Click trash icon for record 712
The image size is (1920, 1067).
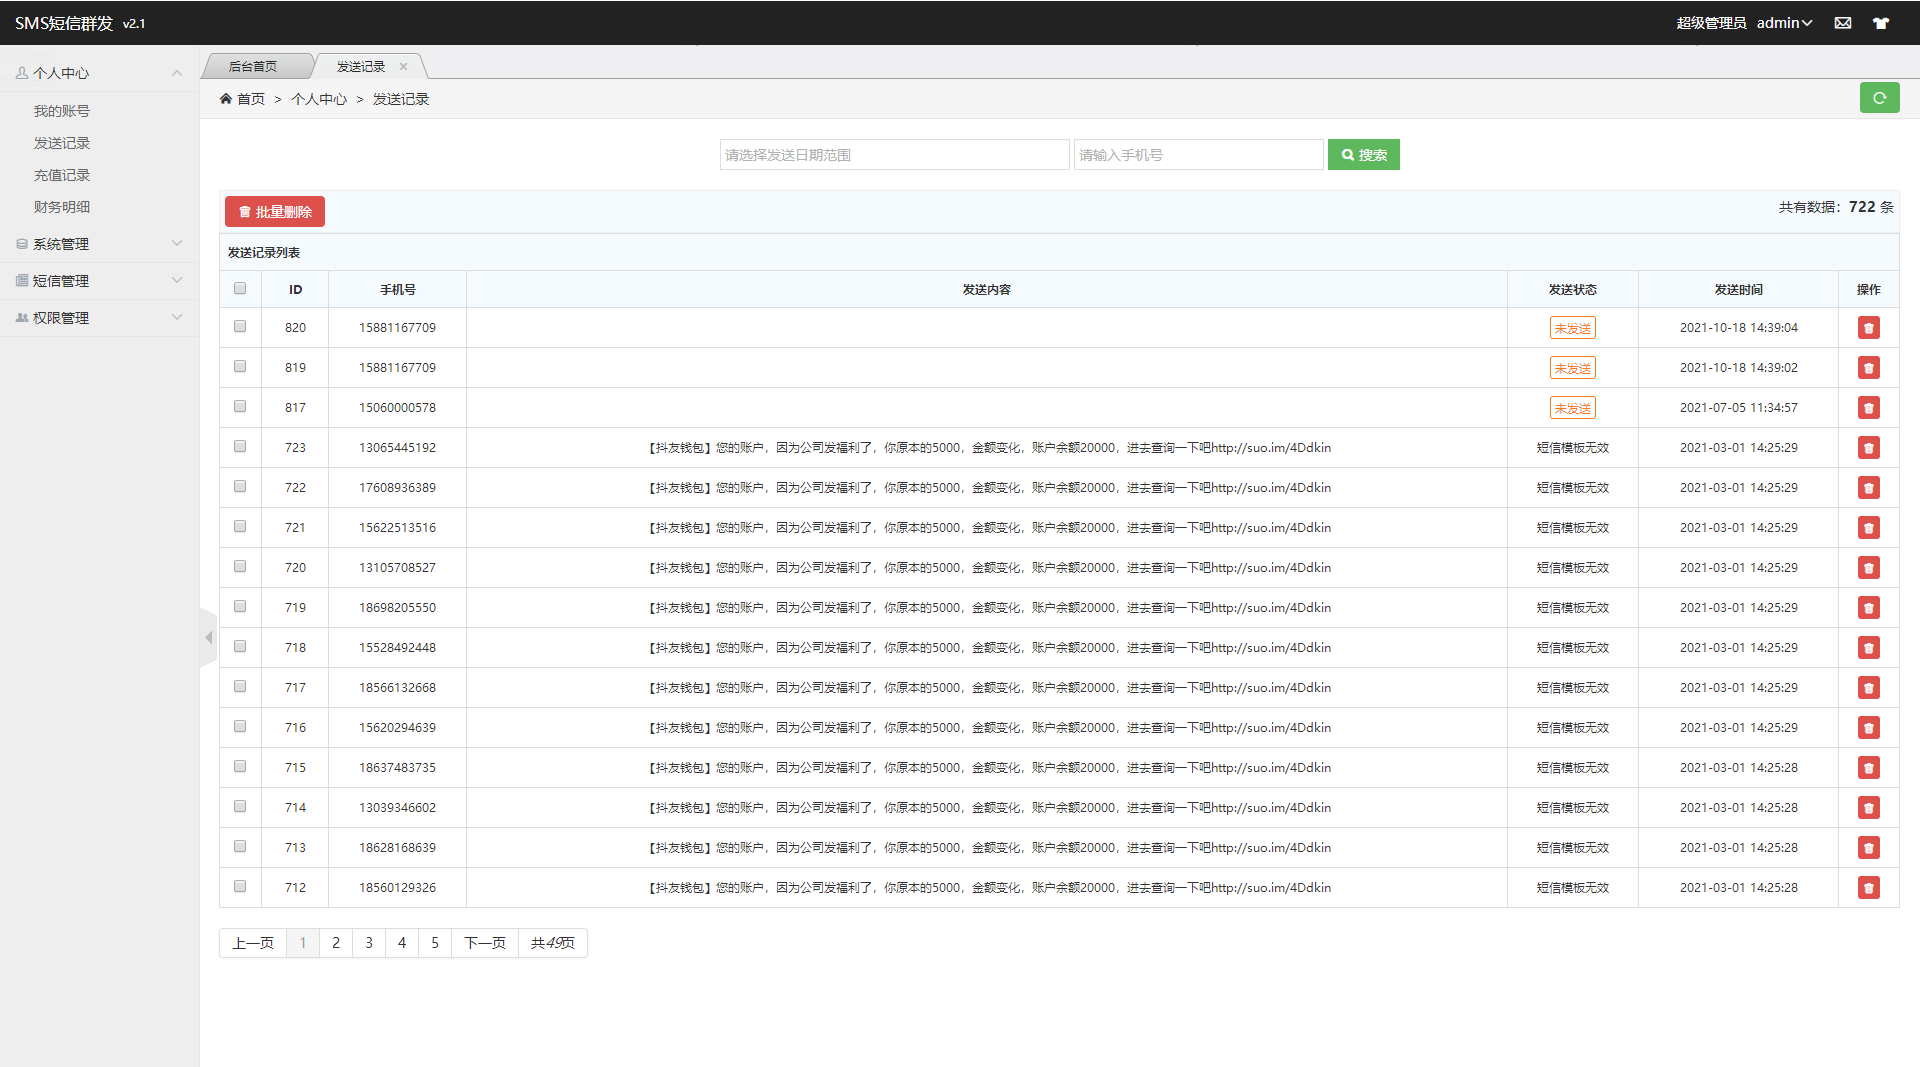click(1868, 888)
